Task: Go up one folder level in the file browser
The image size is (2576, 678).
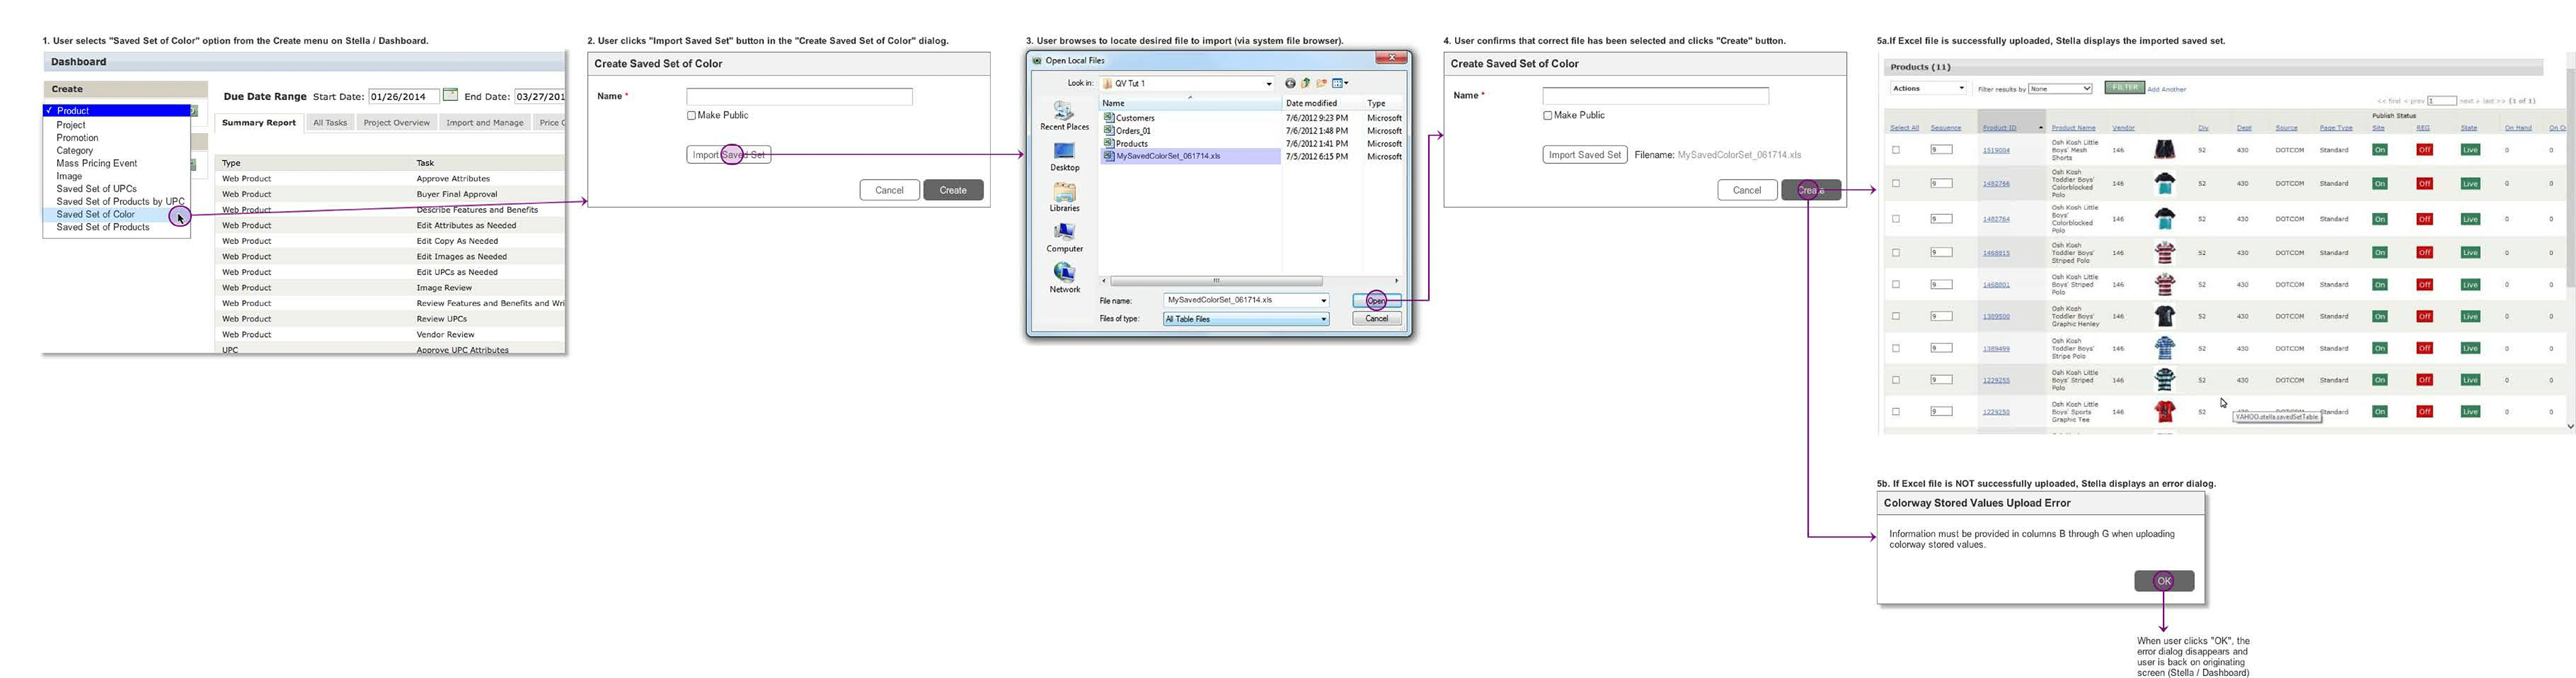Action: pos(1305,83)
